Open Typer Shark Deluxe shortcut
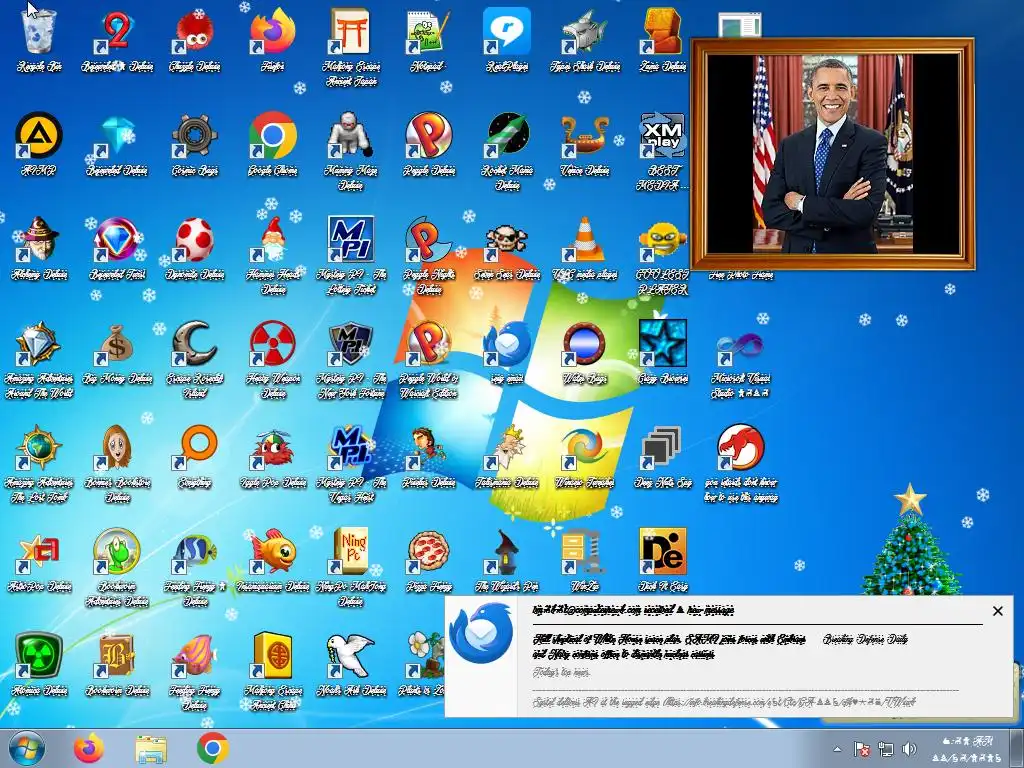This screenshot has width=1024, height=768. [x=584, y=31]
